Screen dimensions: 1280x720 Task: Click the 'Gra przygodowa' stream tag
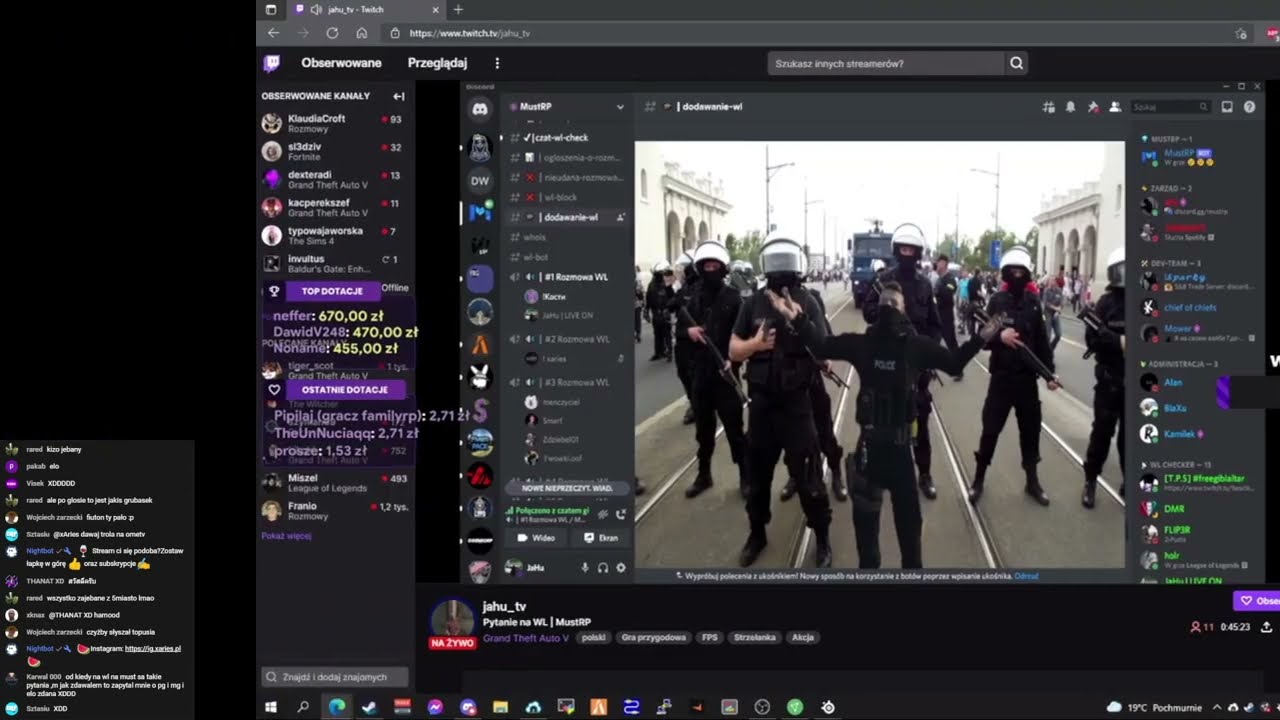pos(653,637)
